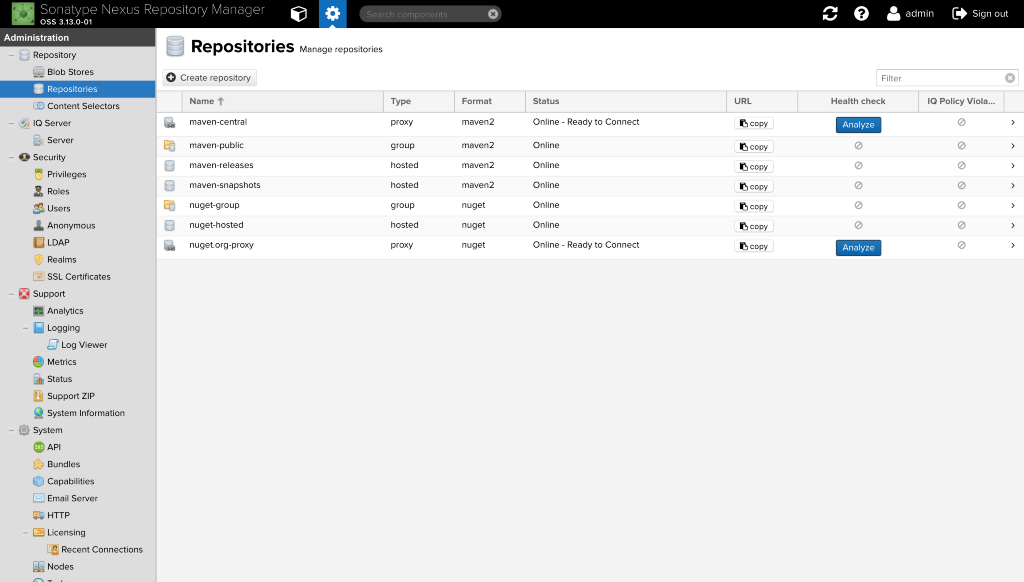Open Bundles under System
This screenshot has width=1024, height=582.
[63, 464]
